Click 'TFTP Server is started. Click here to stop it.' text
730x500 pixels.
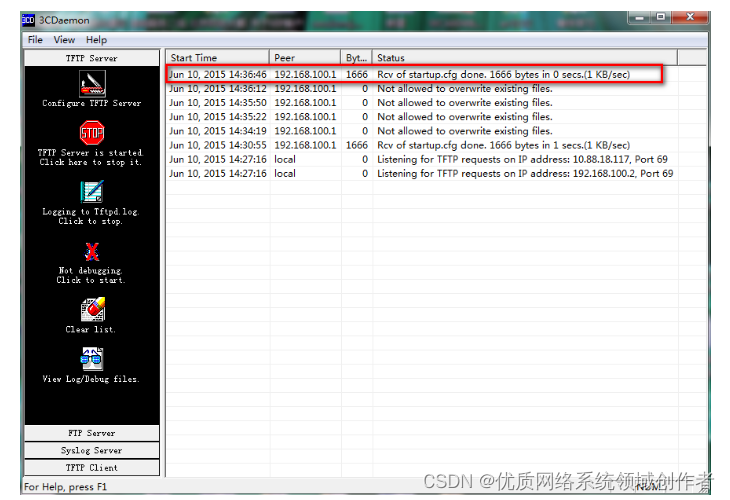[91, 157]
